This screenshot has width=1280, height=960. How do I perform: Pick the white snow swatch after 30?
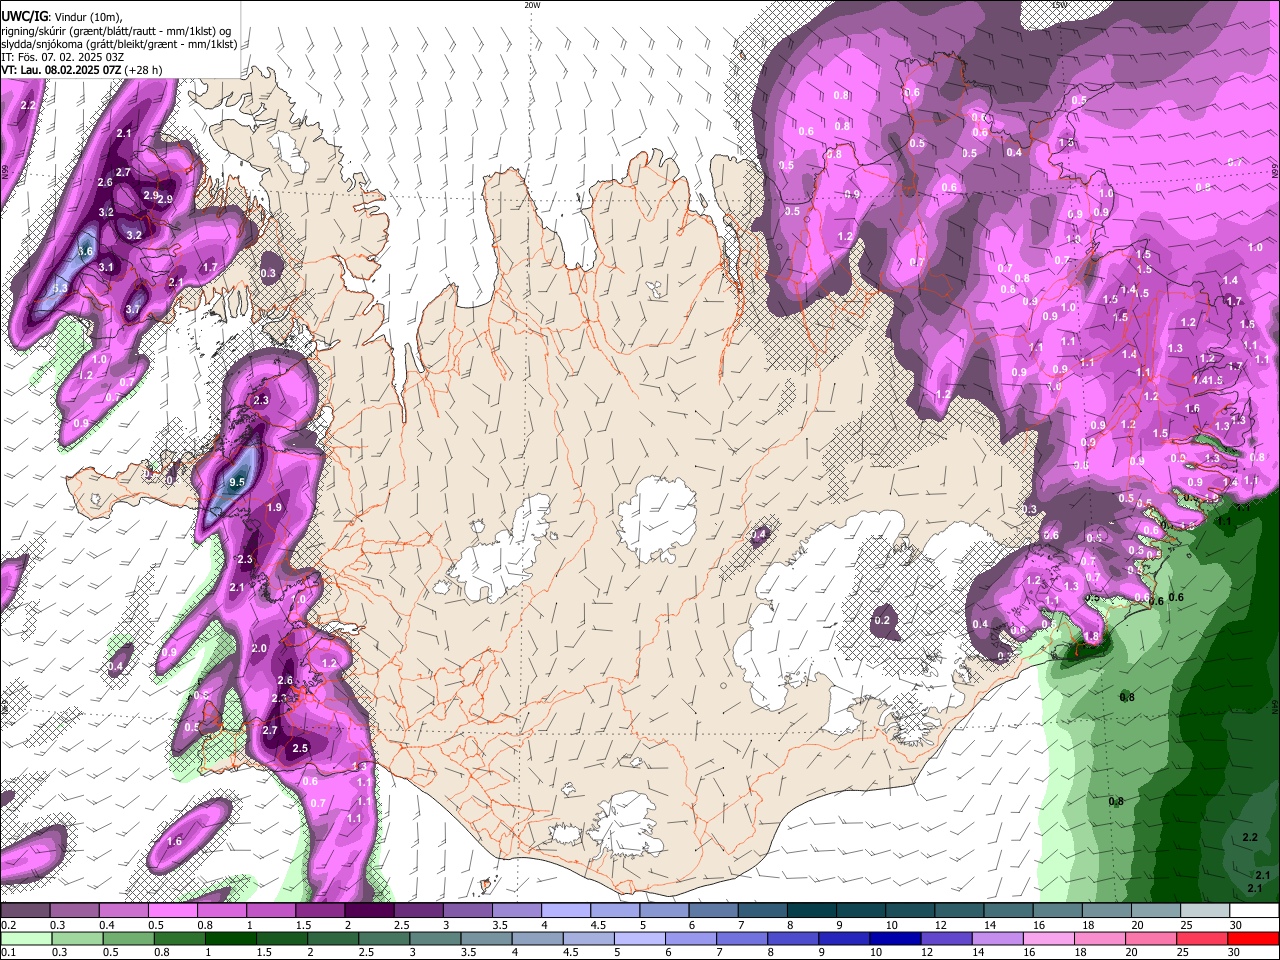[1255, 912]
